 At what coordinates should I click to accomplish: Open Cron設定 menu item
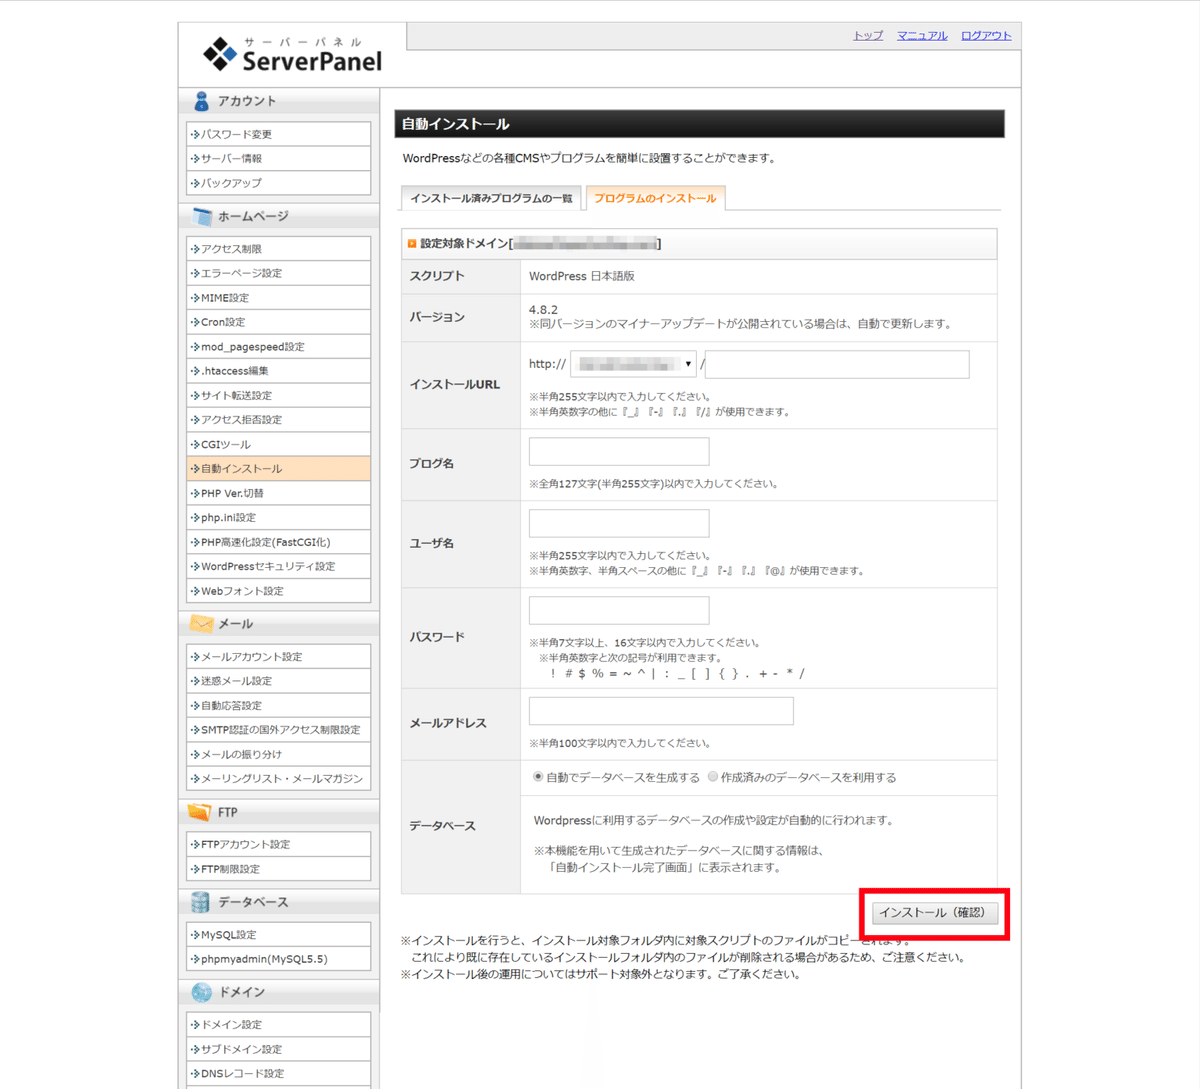click(278, 322)
